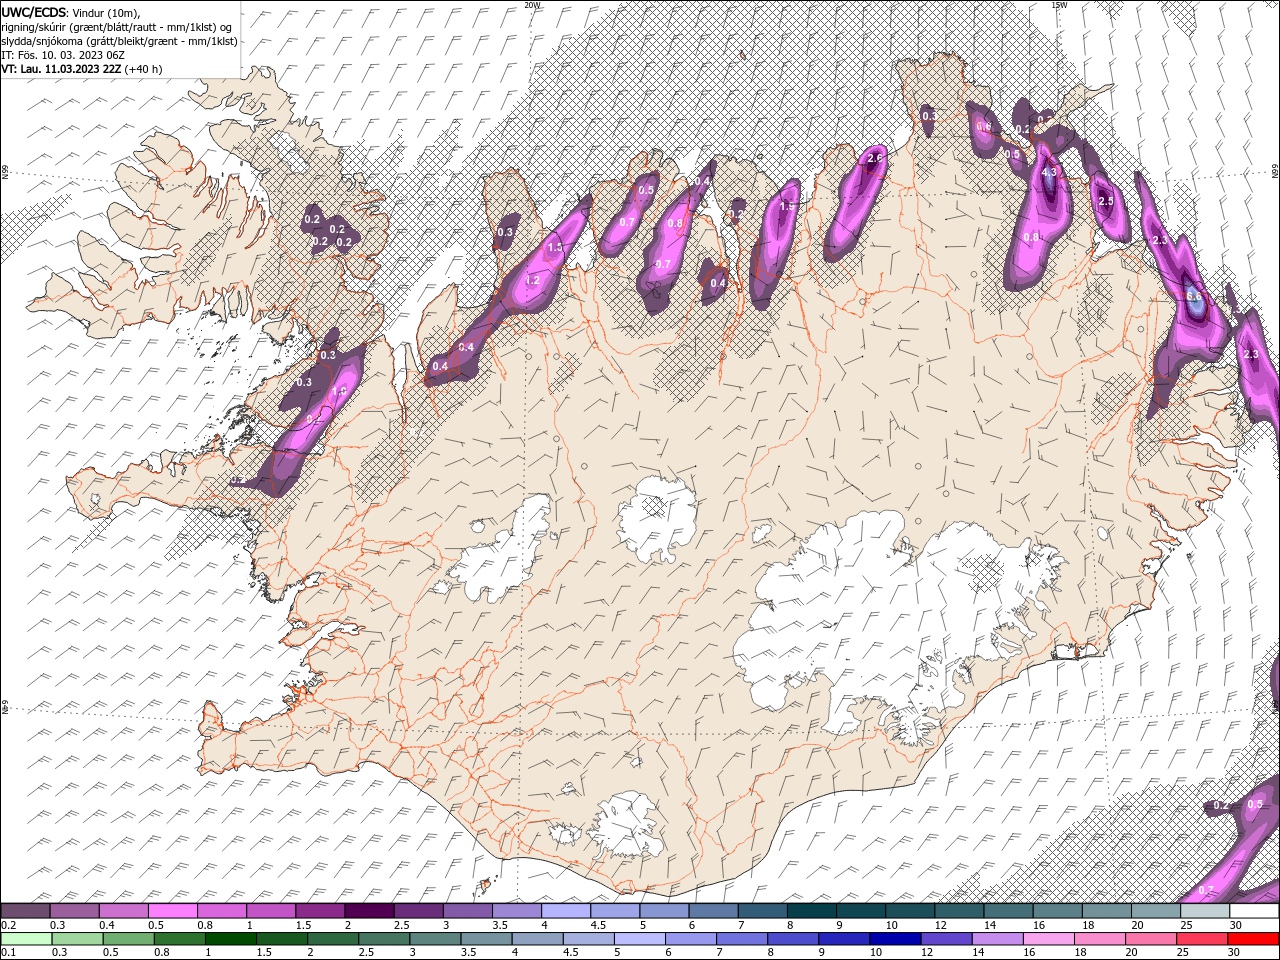The height and width of the screenshot is (960, 1280).
Task: Select the rain legend swatch labeled 7
Action: coord(742,939)
